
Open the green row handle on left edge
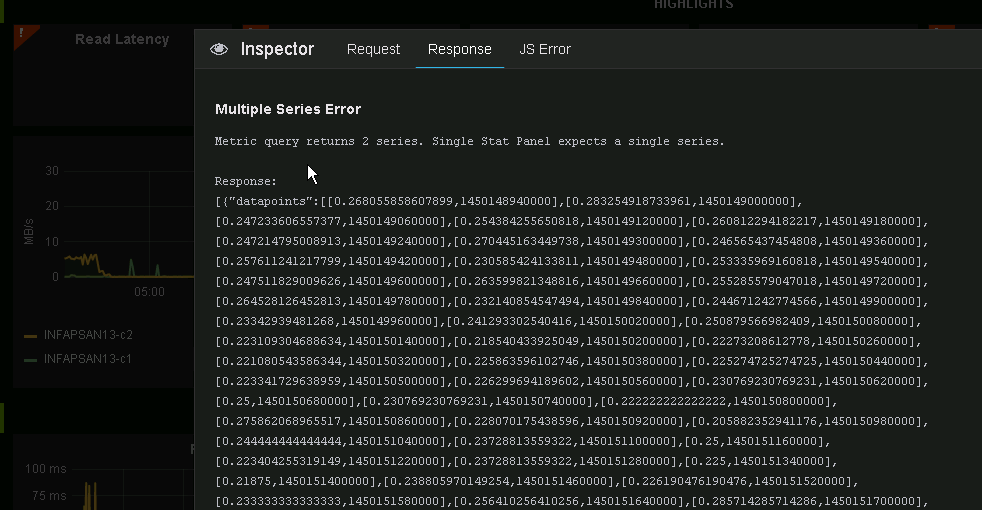coord(3,418)
